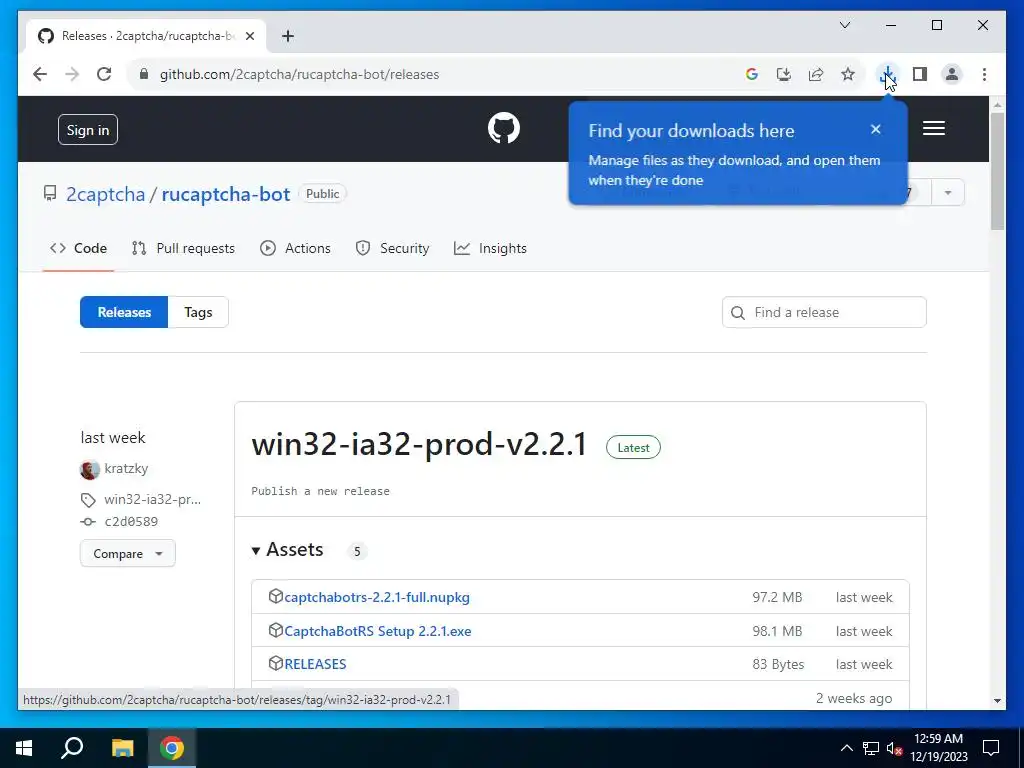Open commit c2d0589
Image resolution: width=1024 pixels, height=768 pixels.
(x=131, y=522)
